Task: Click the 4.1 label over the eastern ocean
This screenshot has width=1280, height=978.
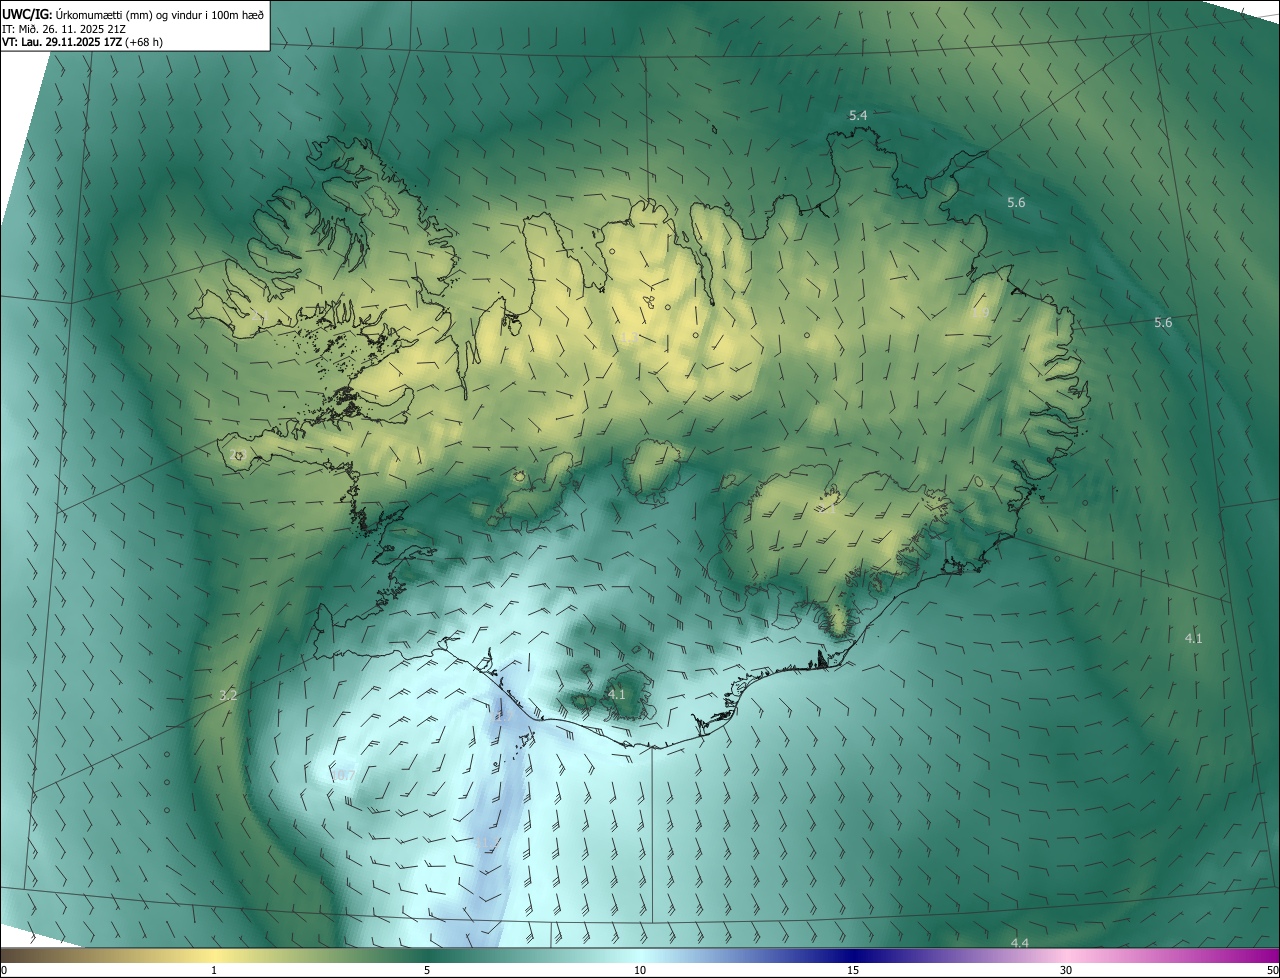Action: [1193, 638]
